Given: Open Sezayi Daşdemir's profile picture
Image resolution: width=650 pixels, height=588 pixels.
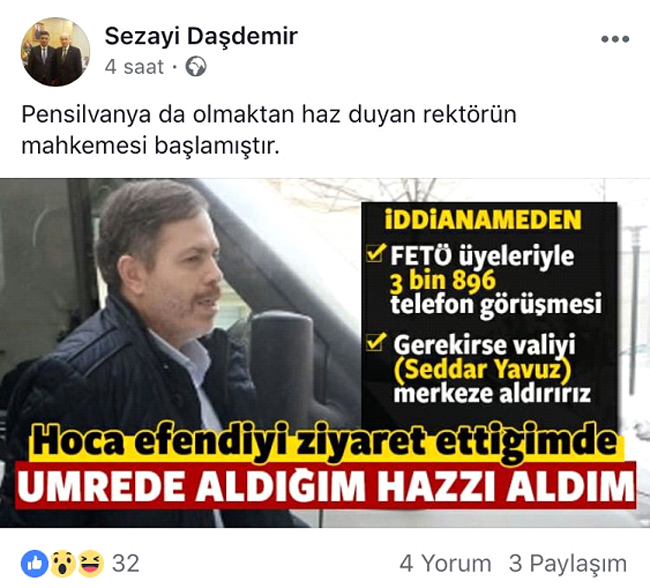Looking at the screenshot, I should tap(55, 52).
